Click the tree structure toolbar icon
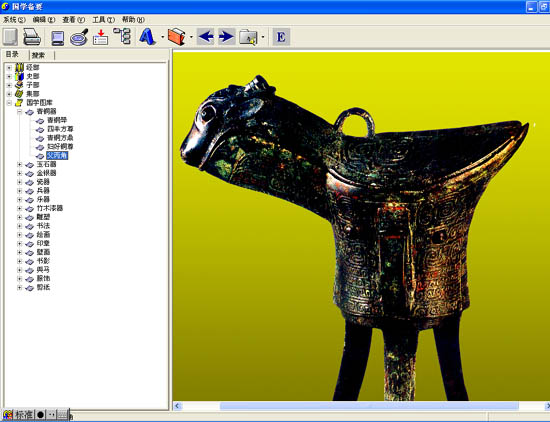The width and height of the screenshot is (550, 422). [x=122, y=36]
